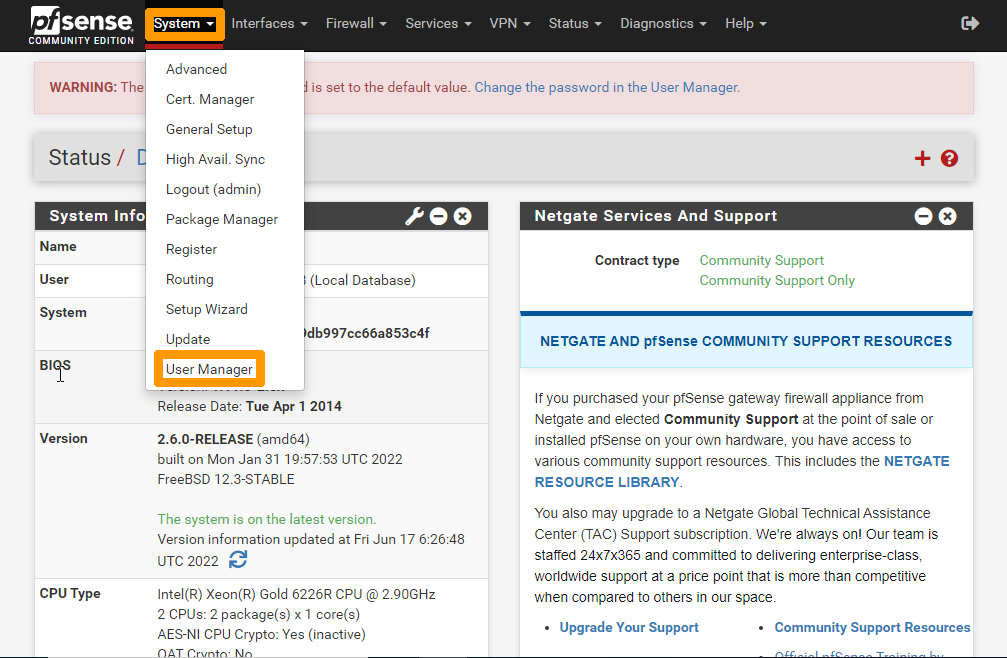Image resolution: width=1007 pixels, height=658 pixels.
Task: Open the Firewall dropdown menu
Action: click(x=356, y=23)
